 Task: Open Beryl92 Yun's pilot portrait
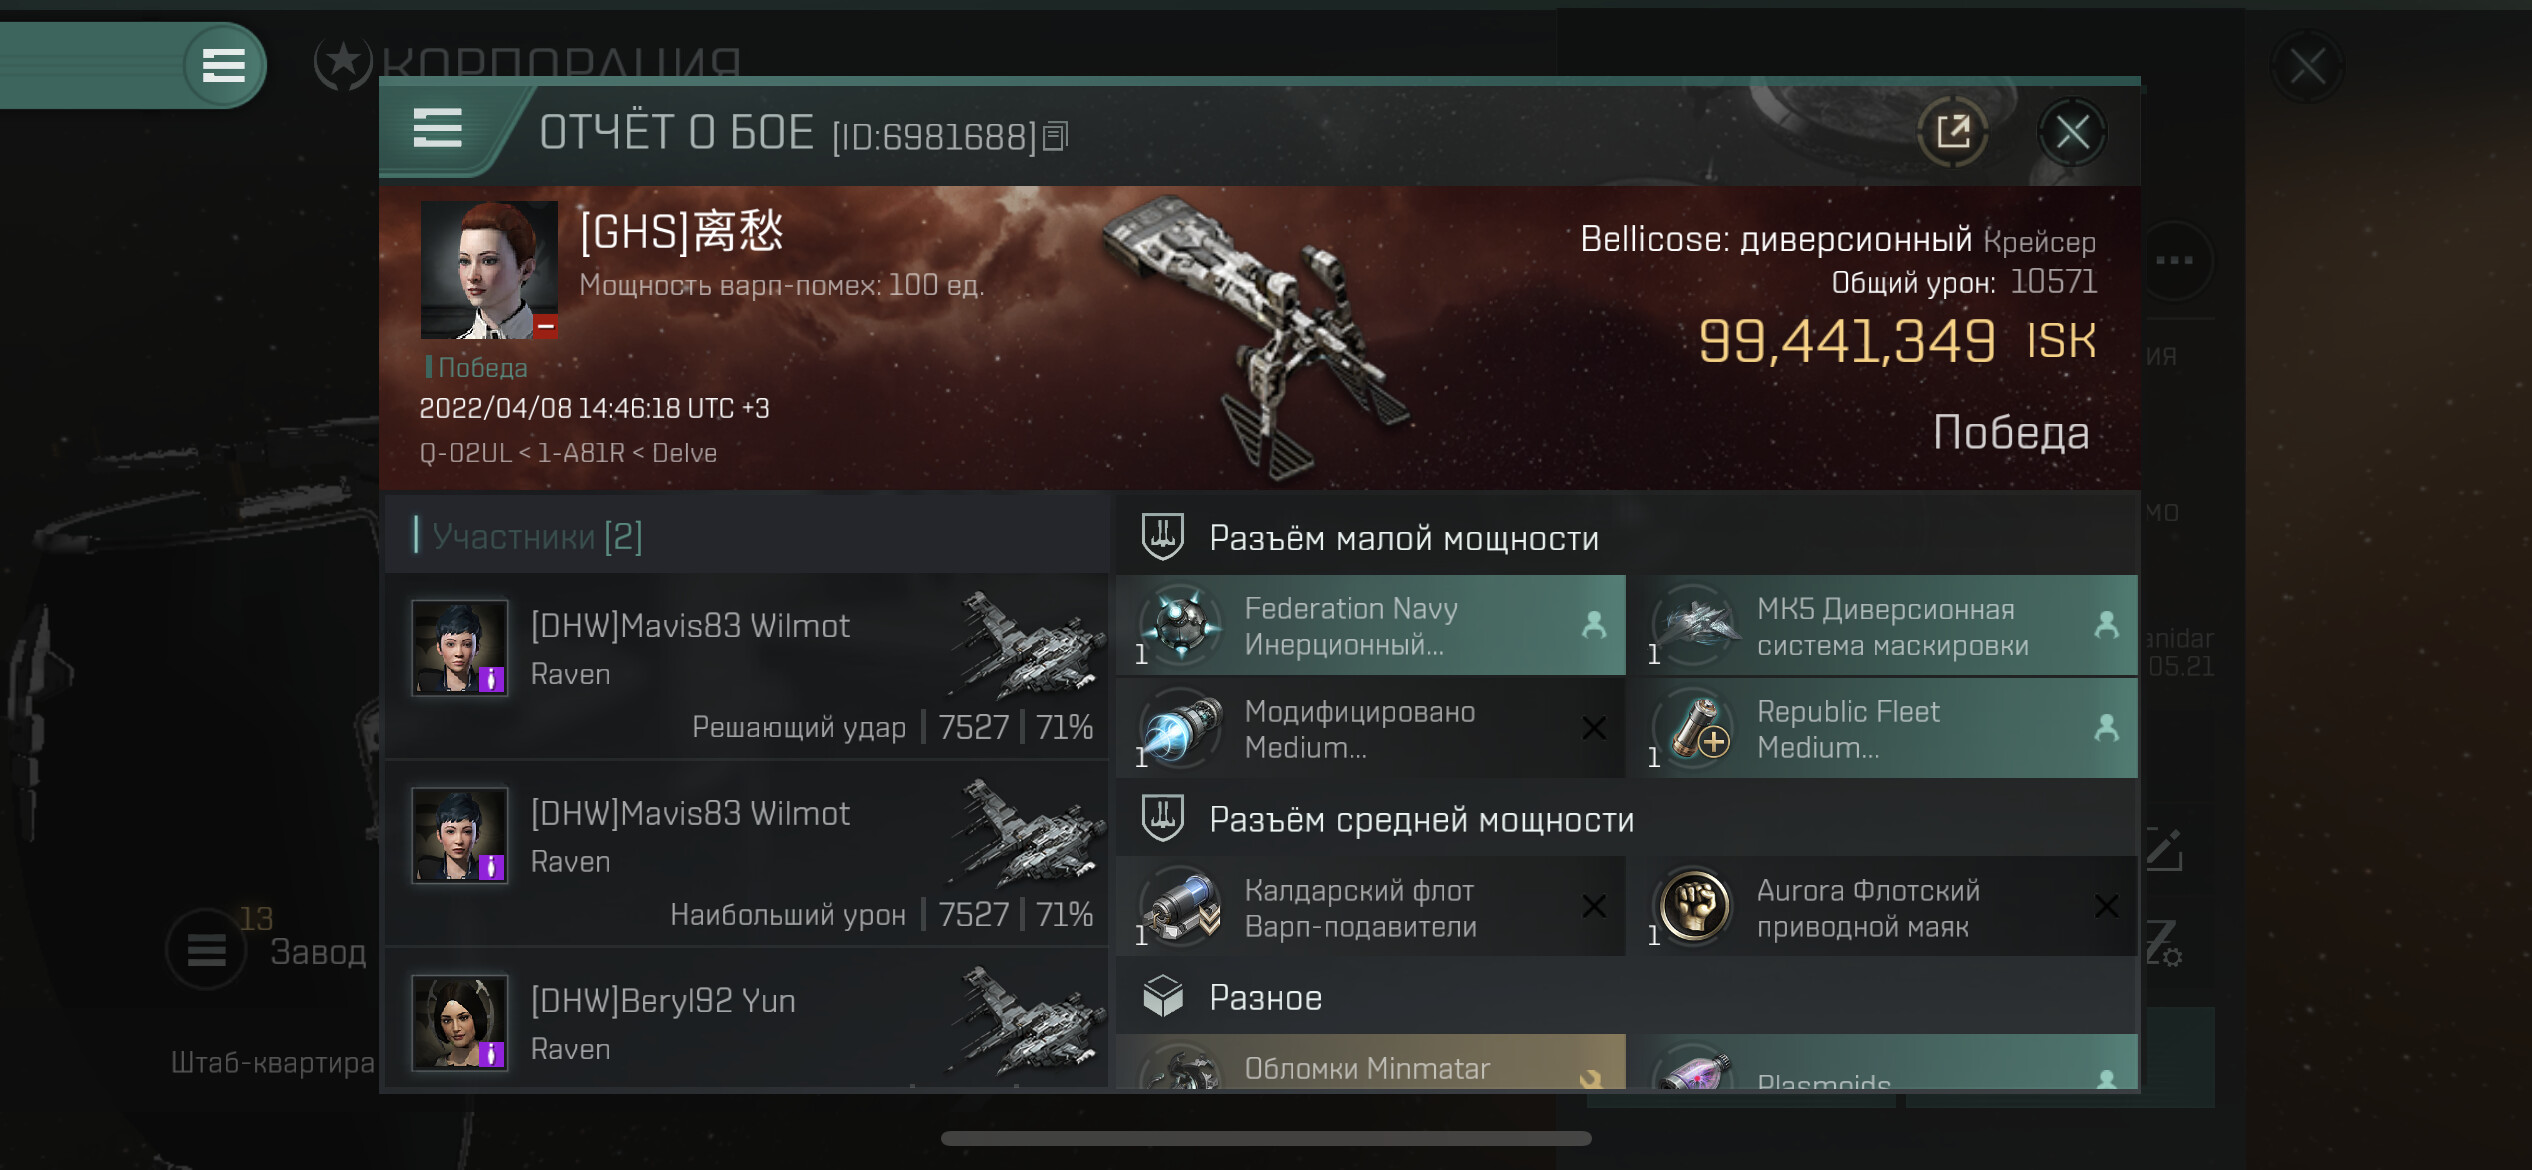(460, 1022)
